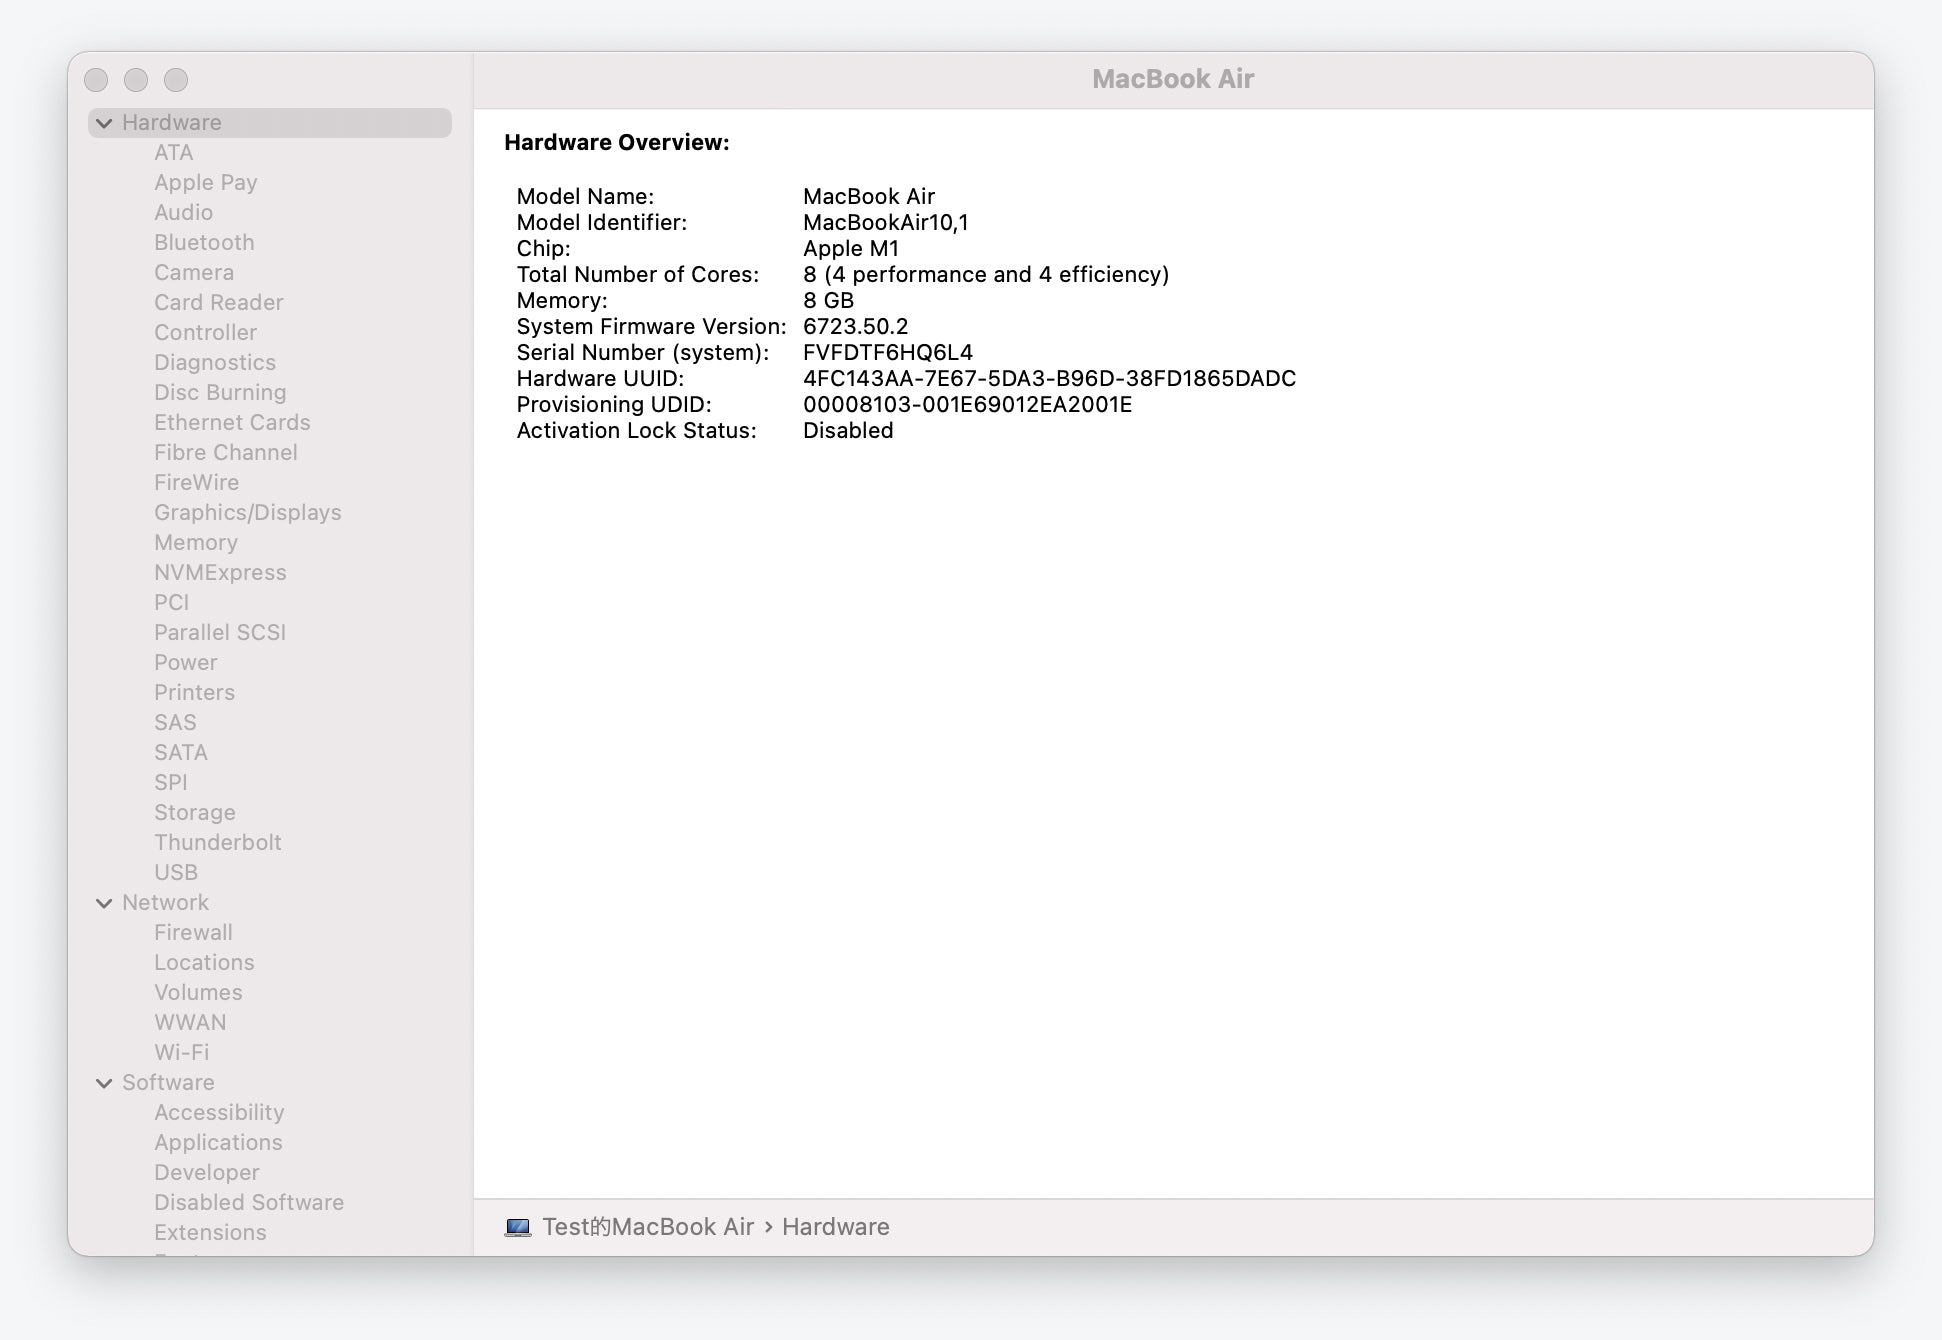The height and width of the screenshot is (1340, 1942).
Task: Select Fibre Channel item
Action: pyautogui.click(x=226, y=453)
